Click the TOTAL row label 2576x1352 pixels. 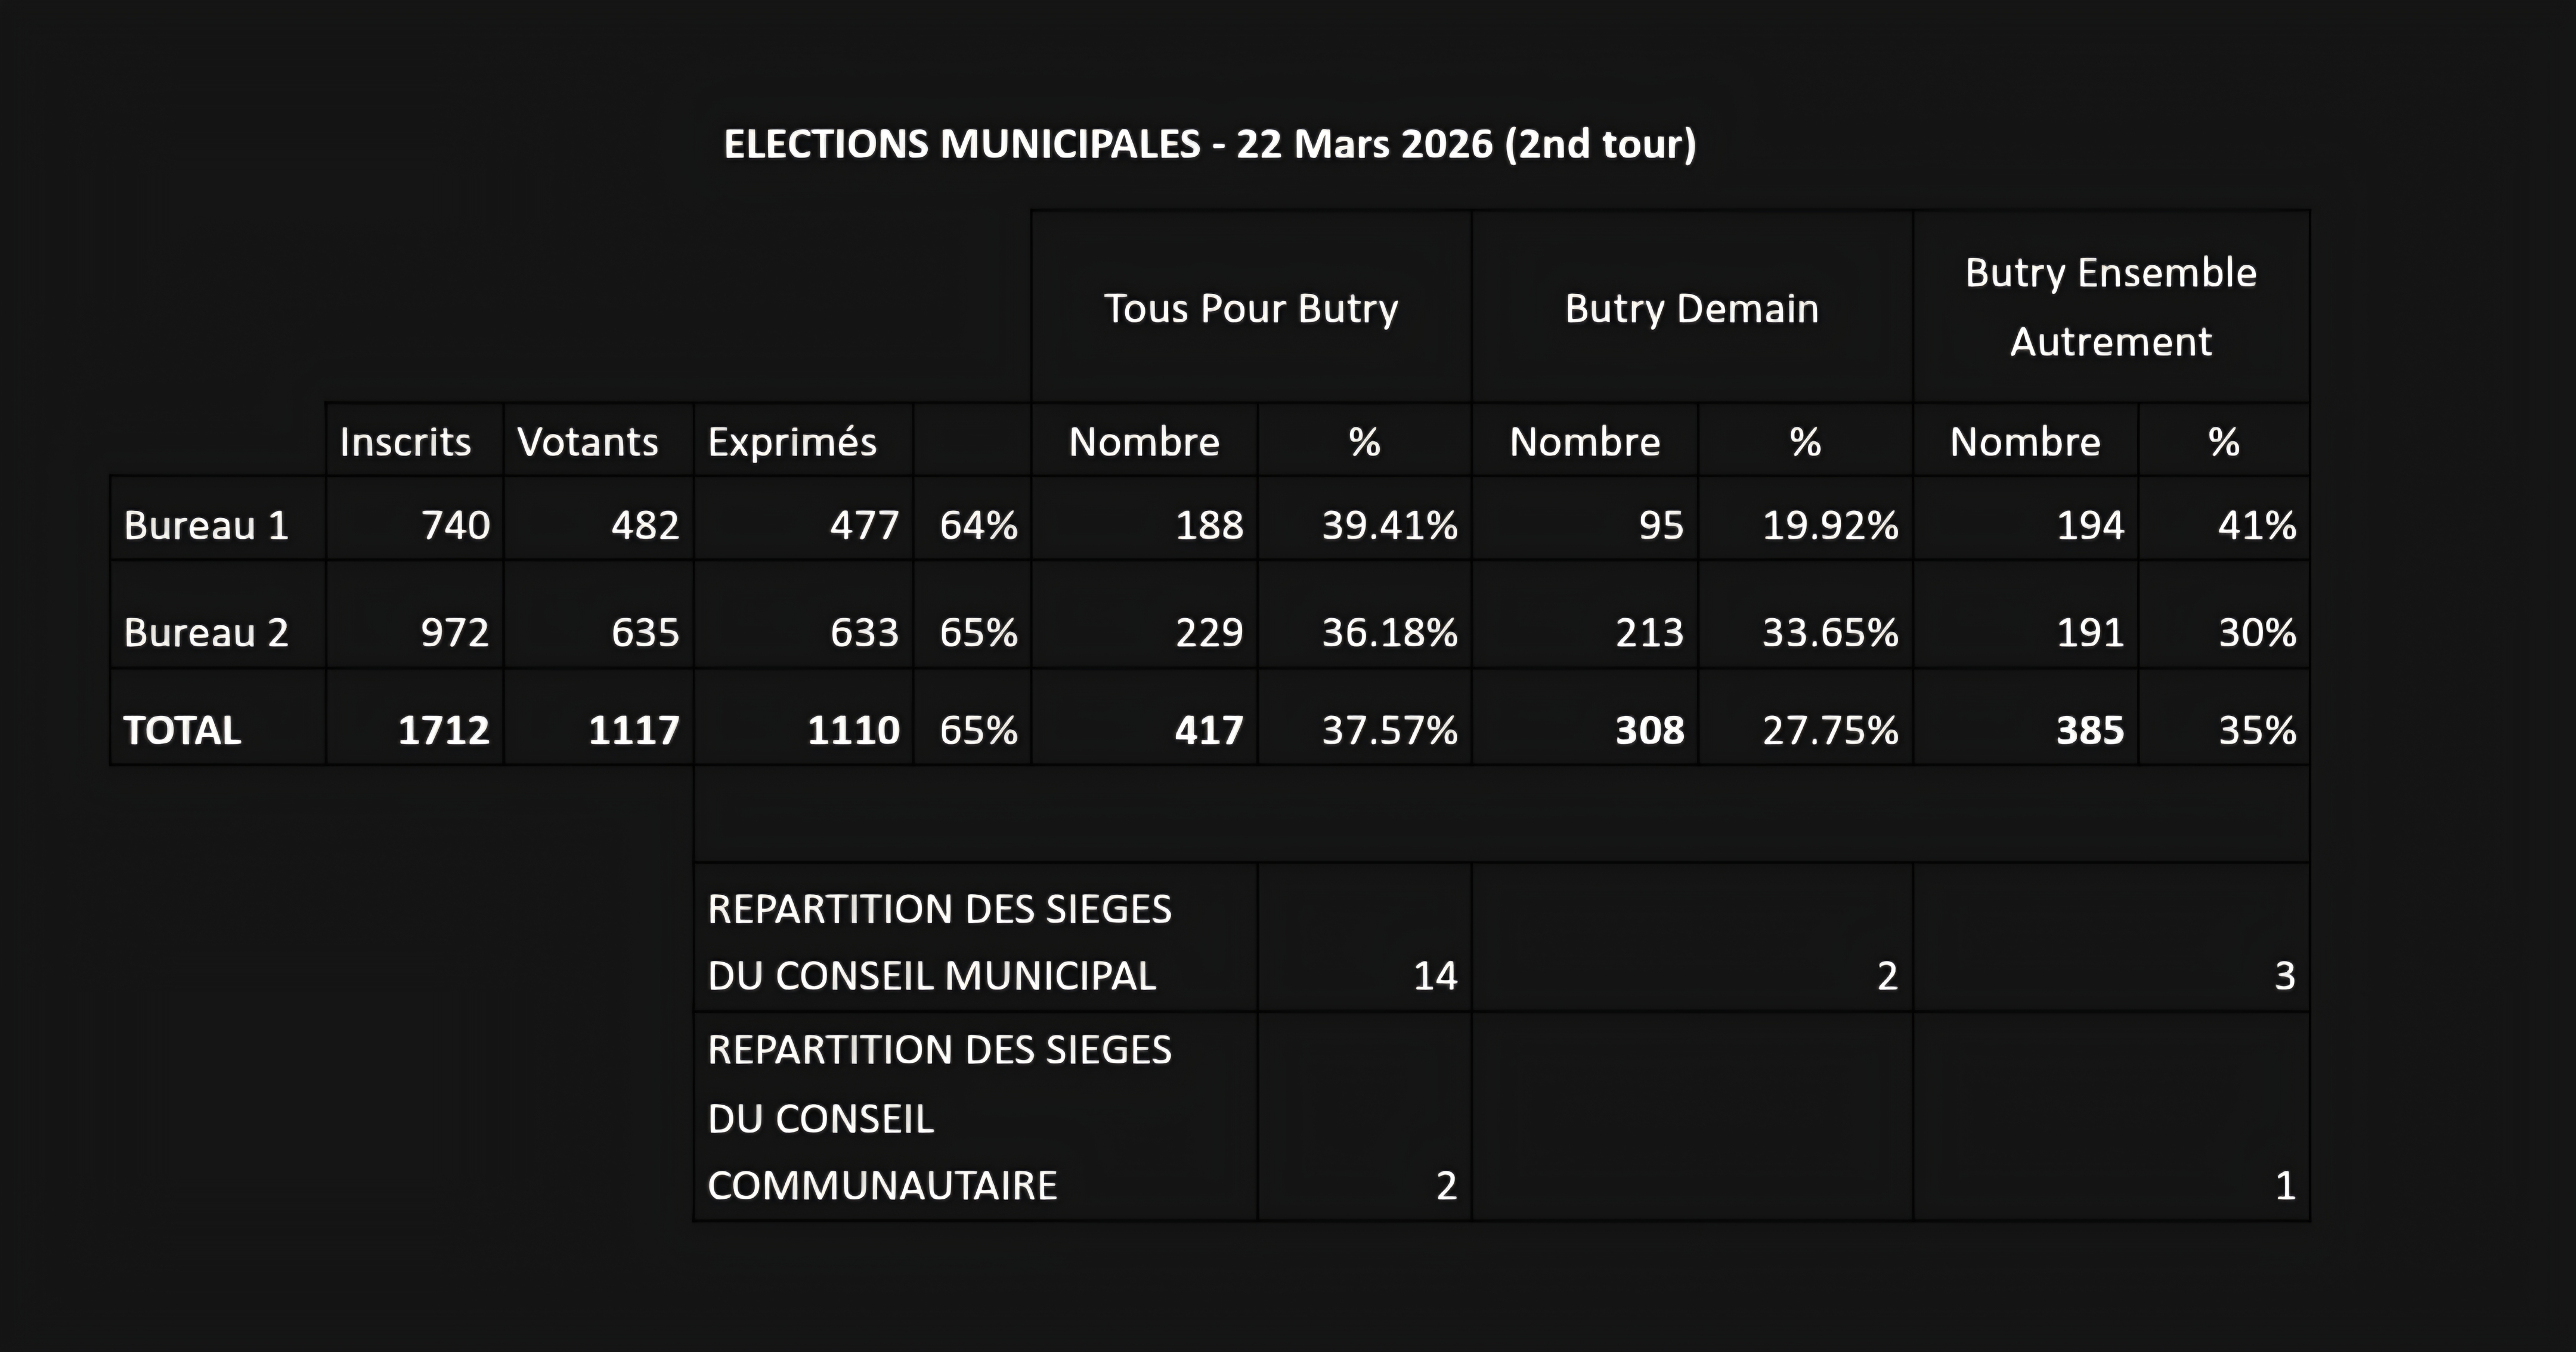[182, 730]
